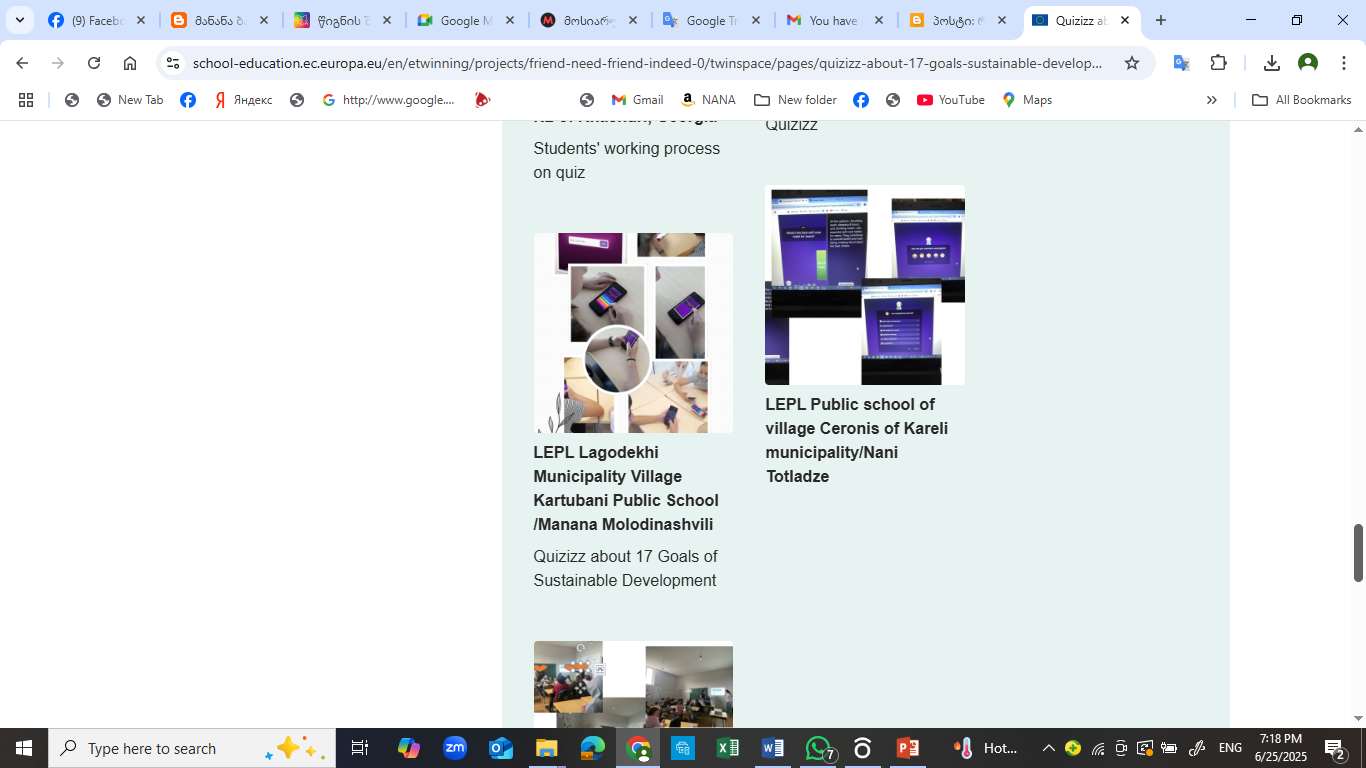Open Chrome's three-dot menu

point(1344,63)
